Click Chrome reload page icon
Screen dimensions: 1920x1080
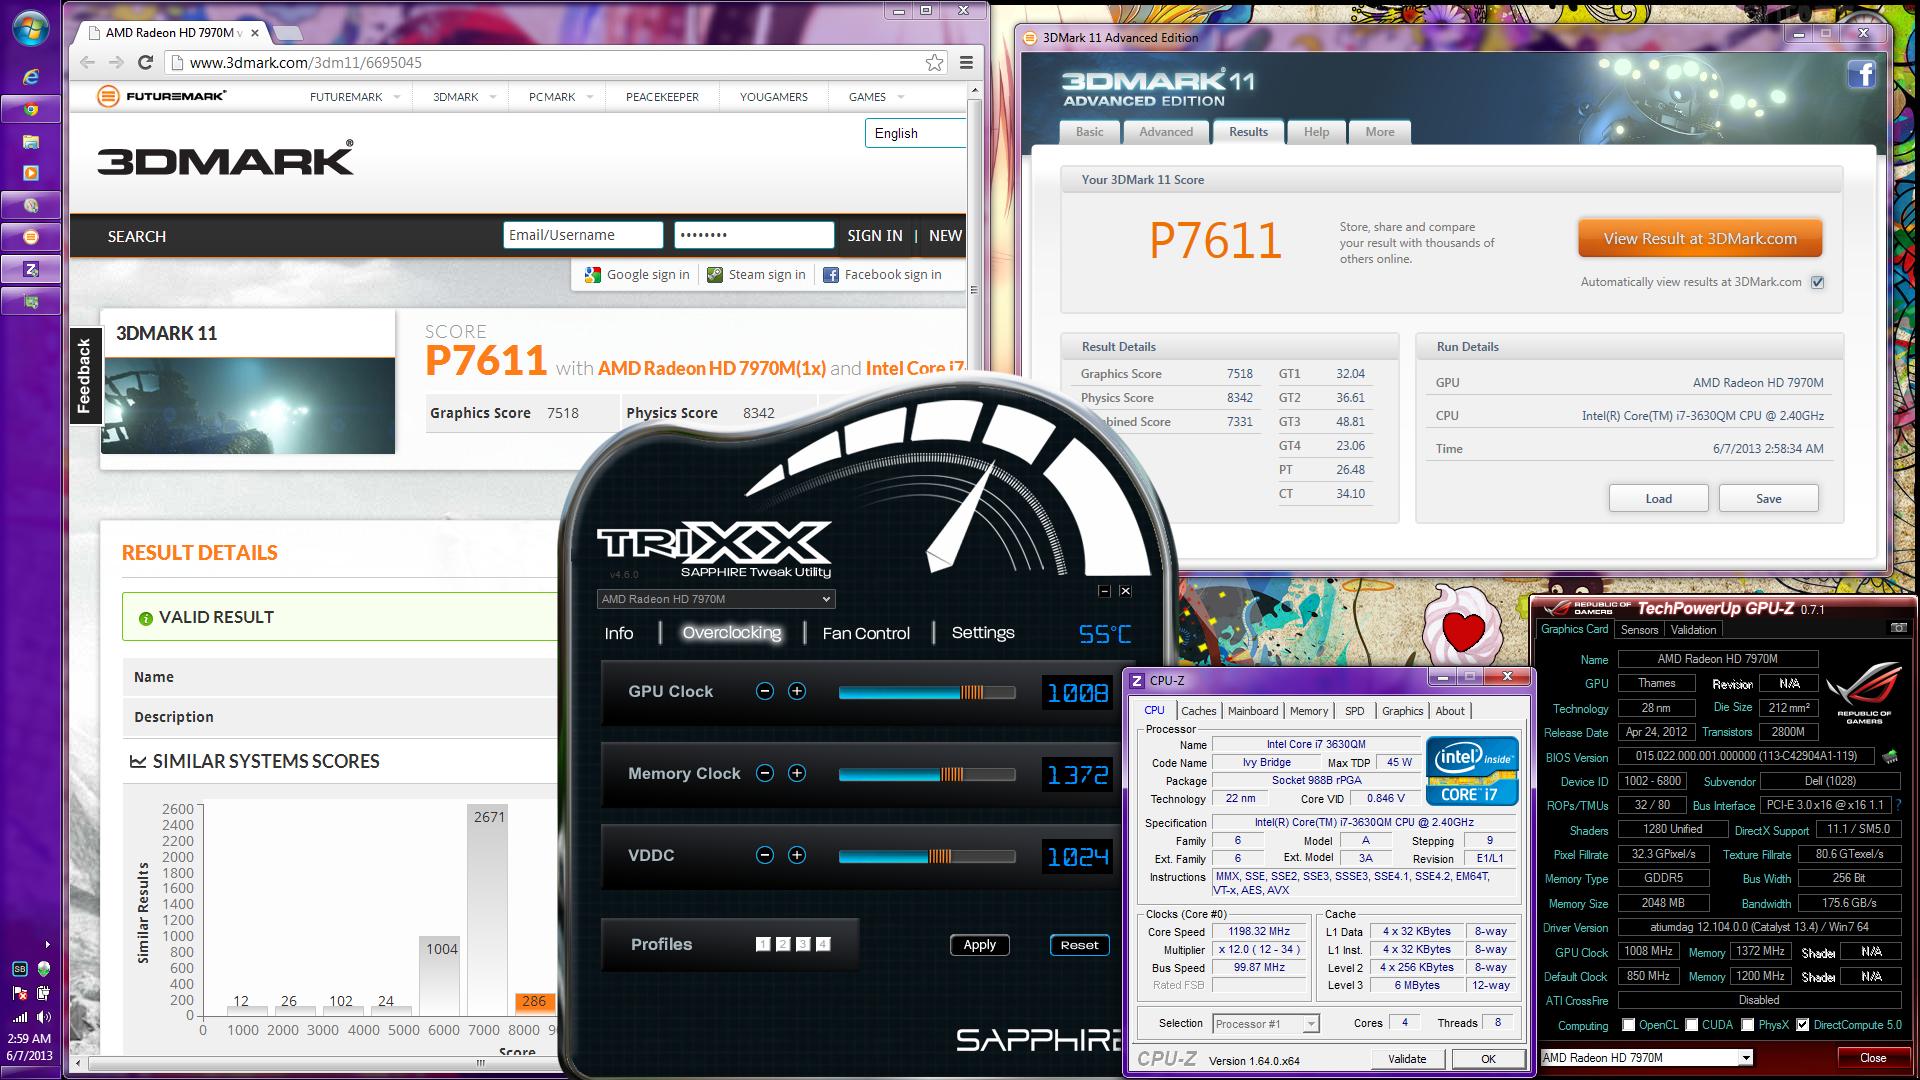tap(145, 62)
